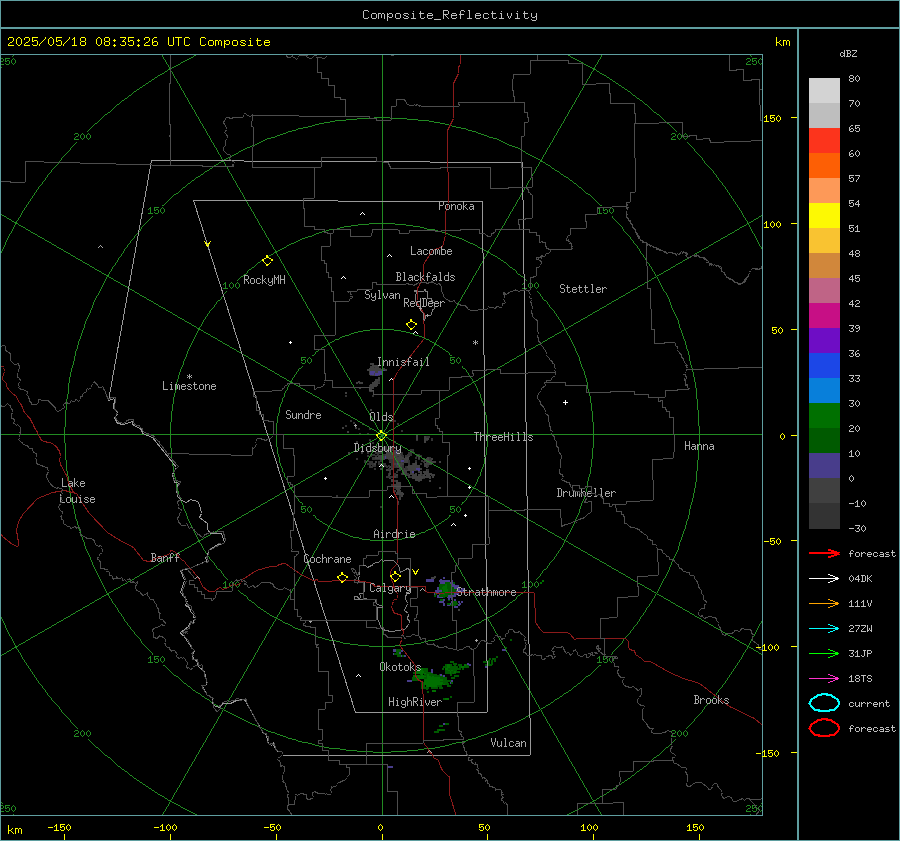
Task: Click the Didsbury city label
Action: [377, 448]
